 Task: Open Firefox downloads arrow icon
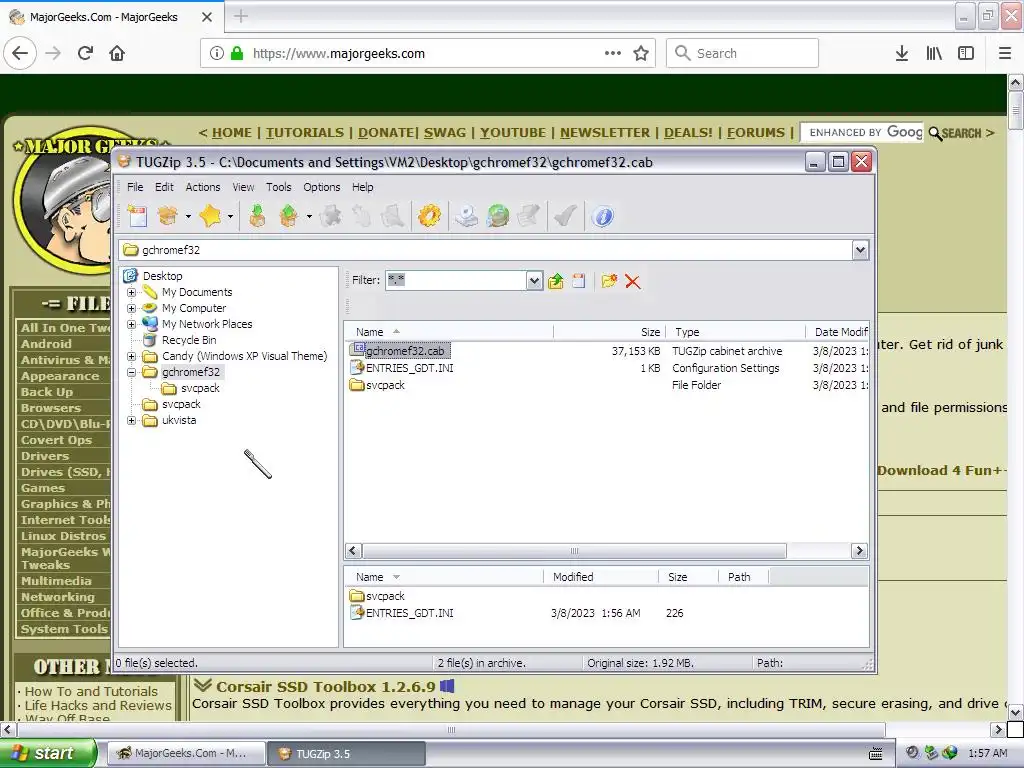(x=902, y=54)
